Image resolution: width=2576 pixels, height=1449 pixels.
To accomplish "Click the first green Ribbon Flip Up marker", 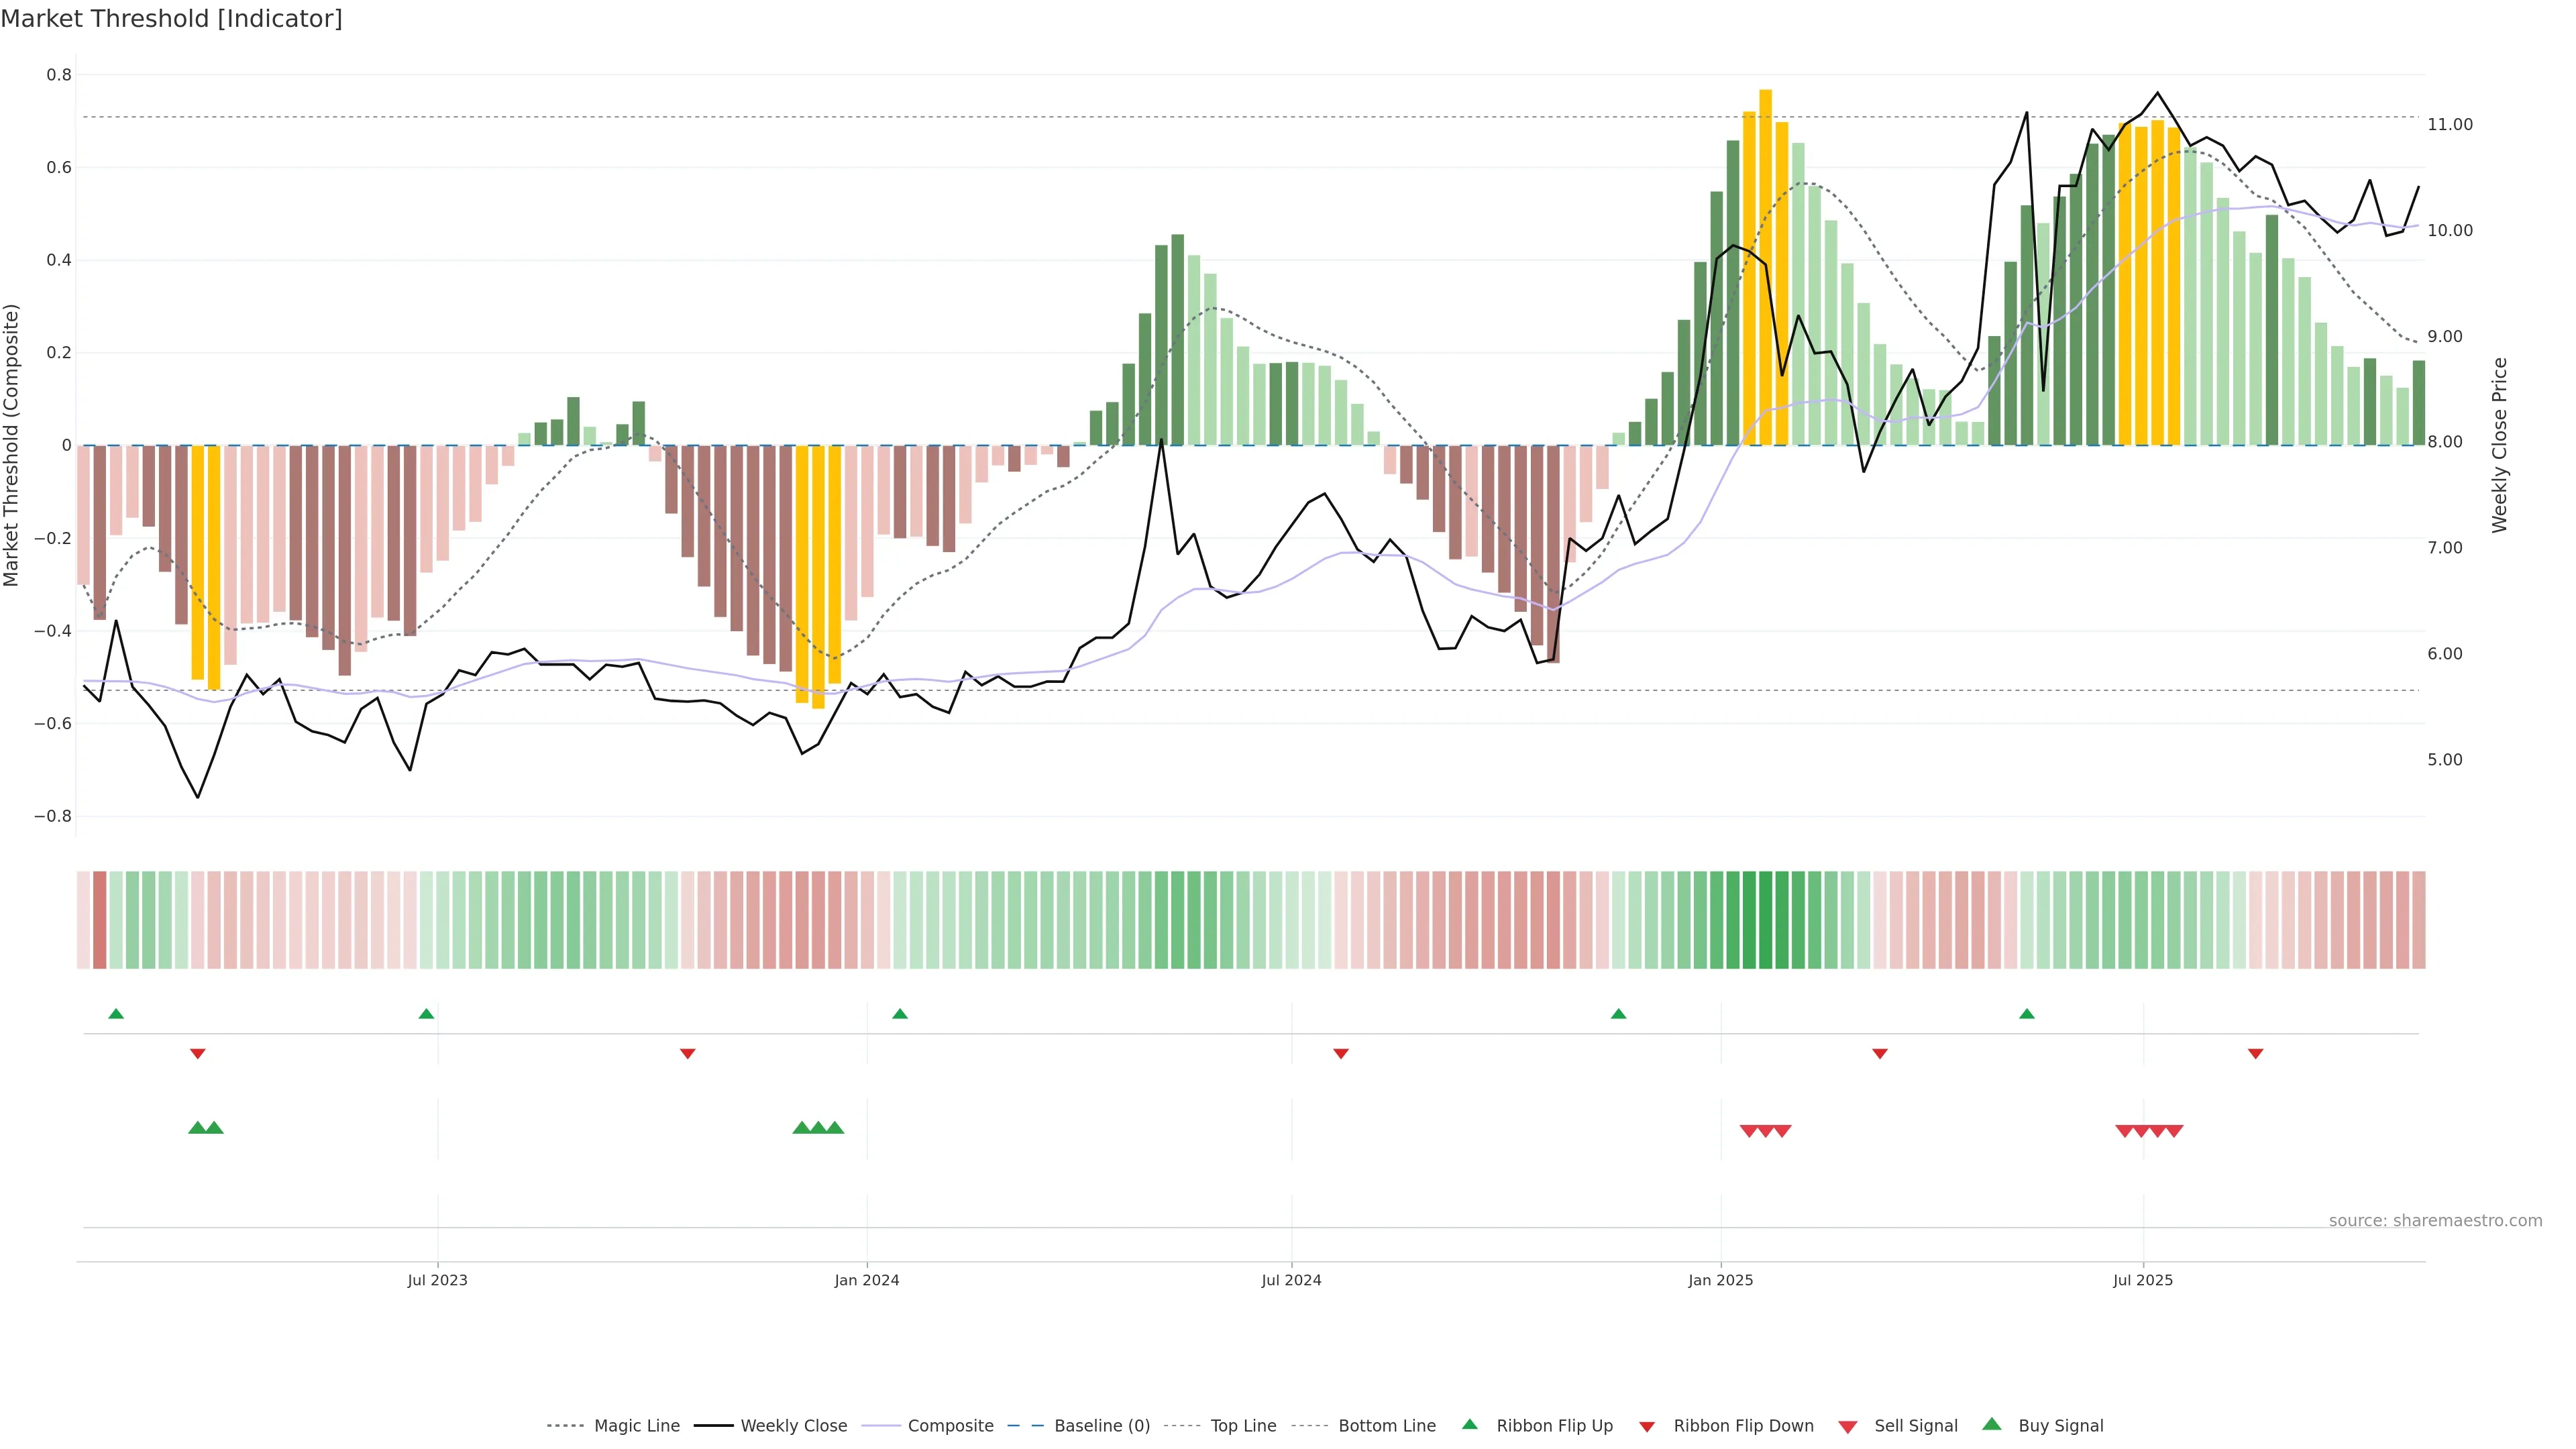I will click(116, 1014).
